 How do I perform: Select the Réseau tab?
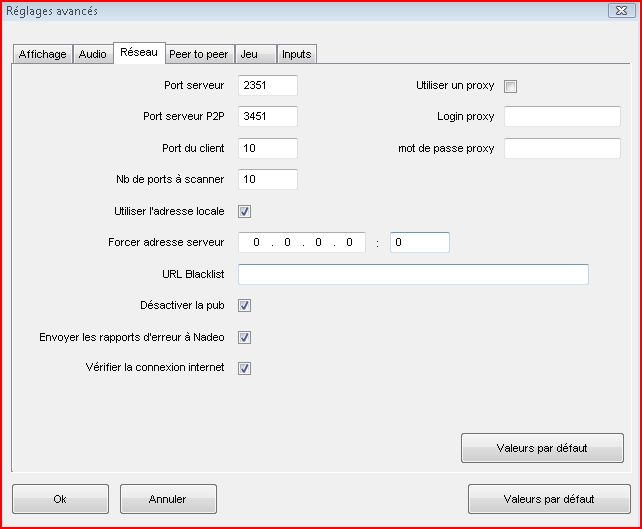pos(139,53)
